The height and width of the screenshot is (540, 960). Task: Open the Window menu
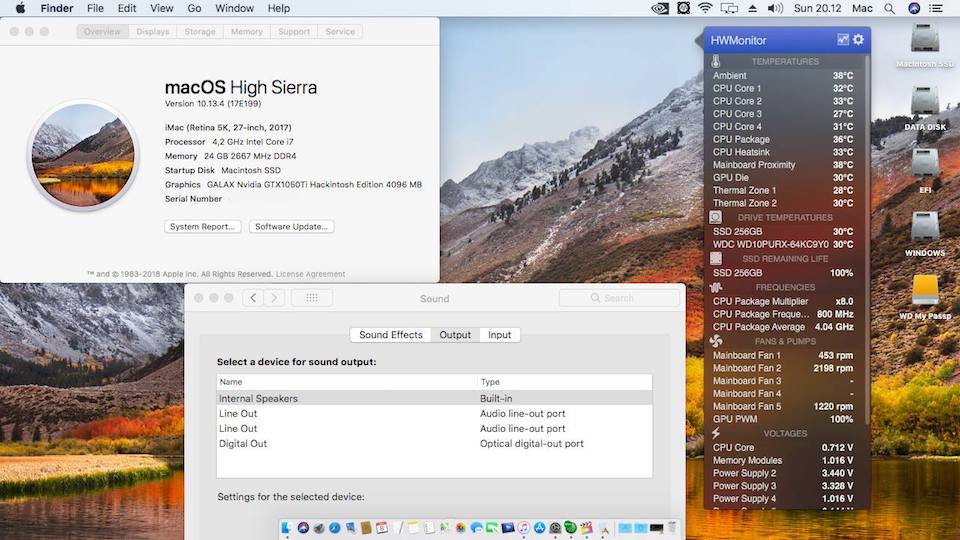click(234, 9)
